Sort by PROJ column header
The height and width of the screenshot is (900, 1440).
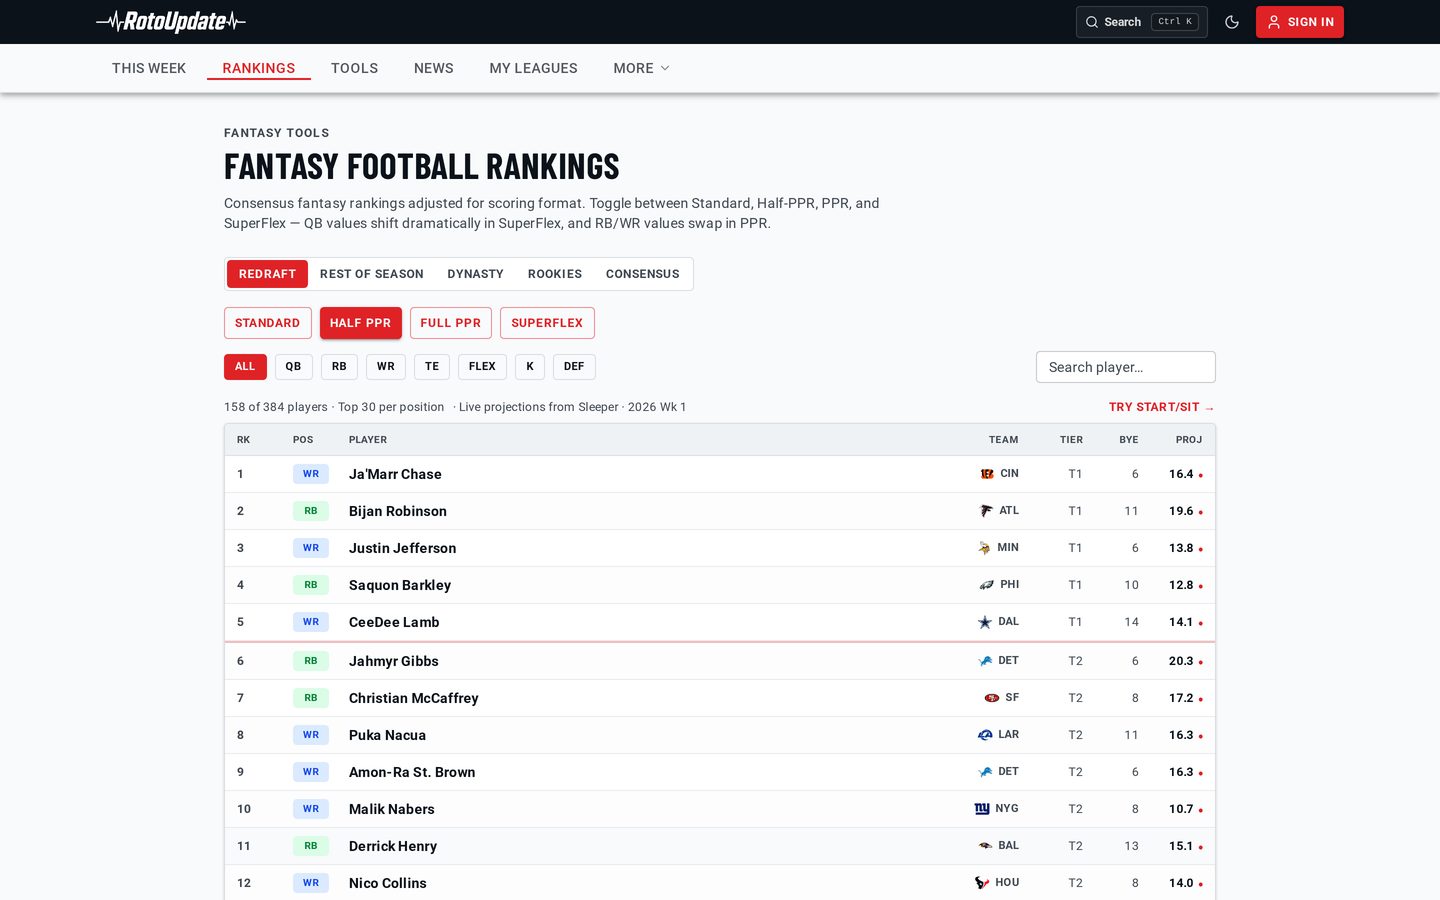[1189, 440]
